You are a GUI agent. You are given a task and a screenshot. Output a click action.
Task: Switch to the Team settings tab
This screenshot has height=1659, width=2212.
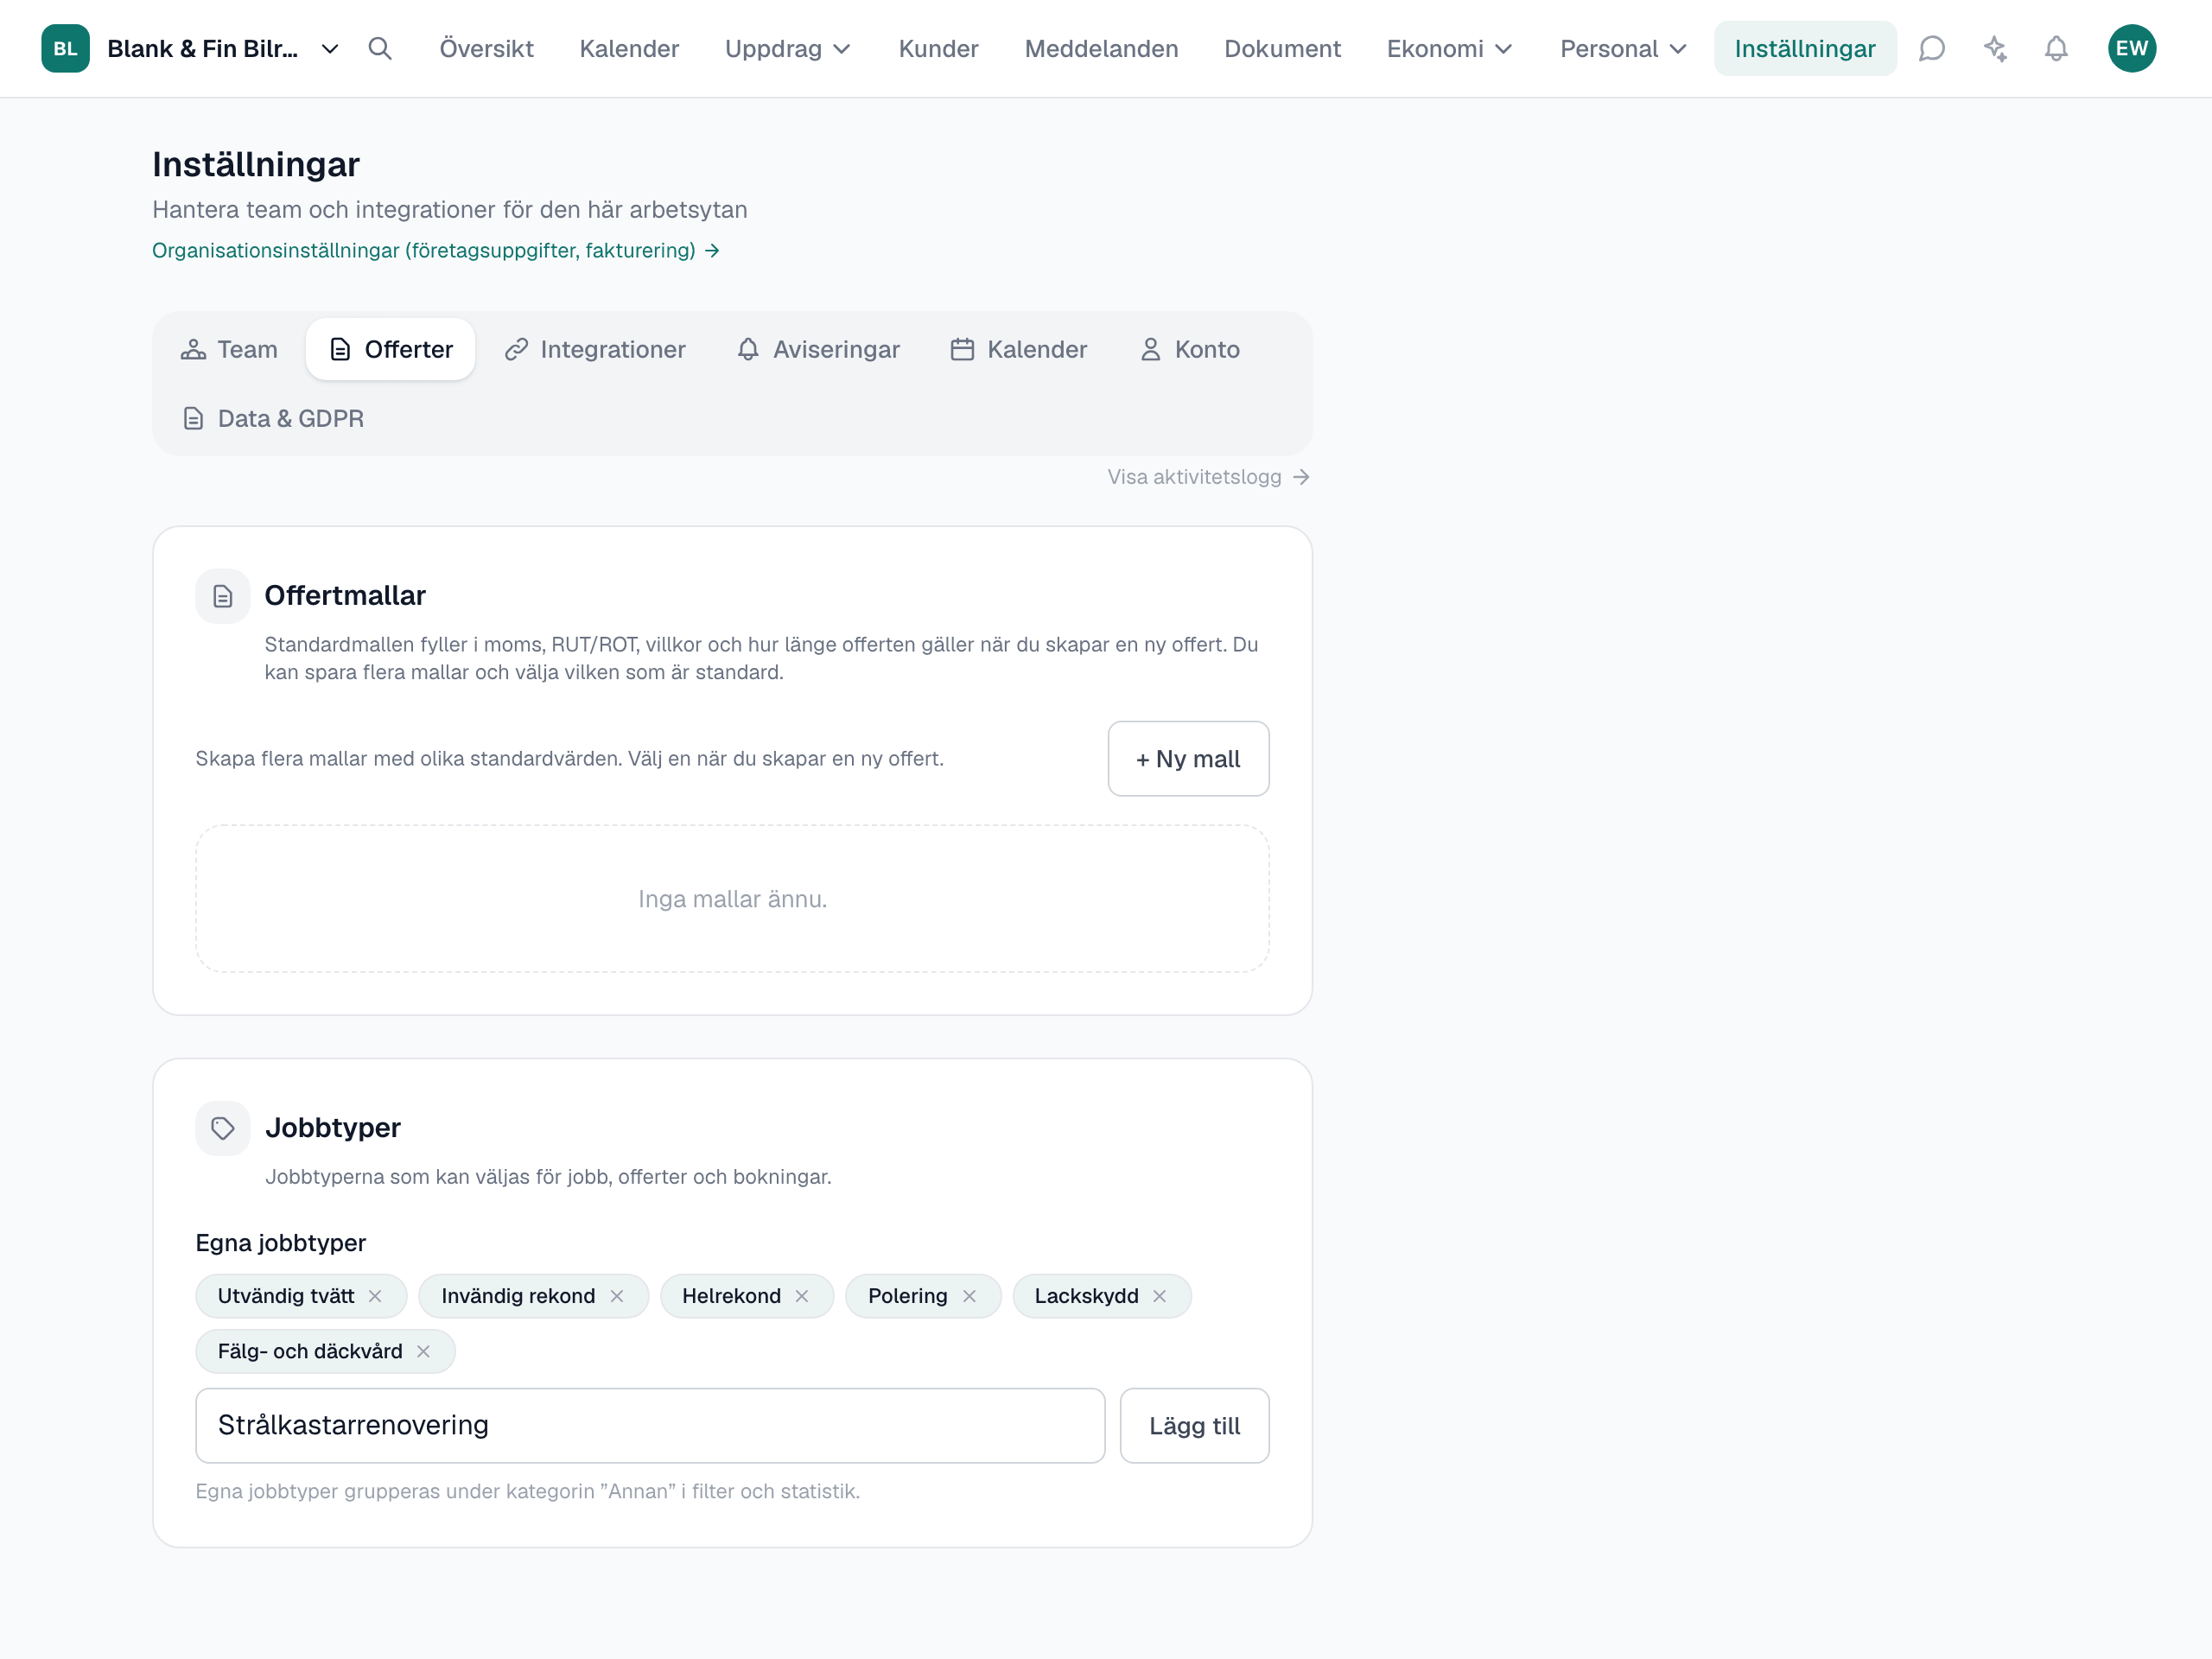pos(229,349)
